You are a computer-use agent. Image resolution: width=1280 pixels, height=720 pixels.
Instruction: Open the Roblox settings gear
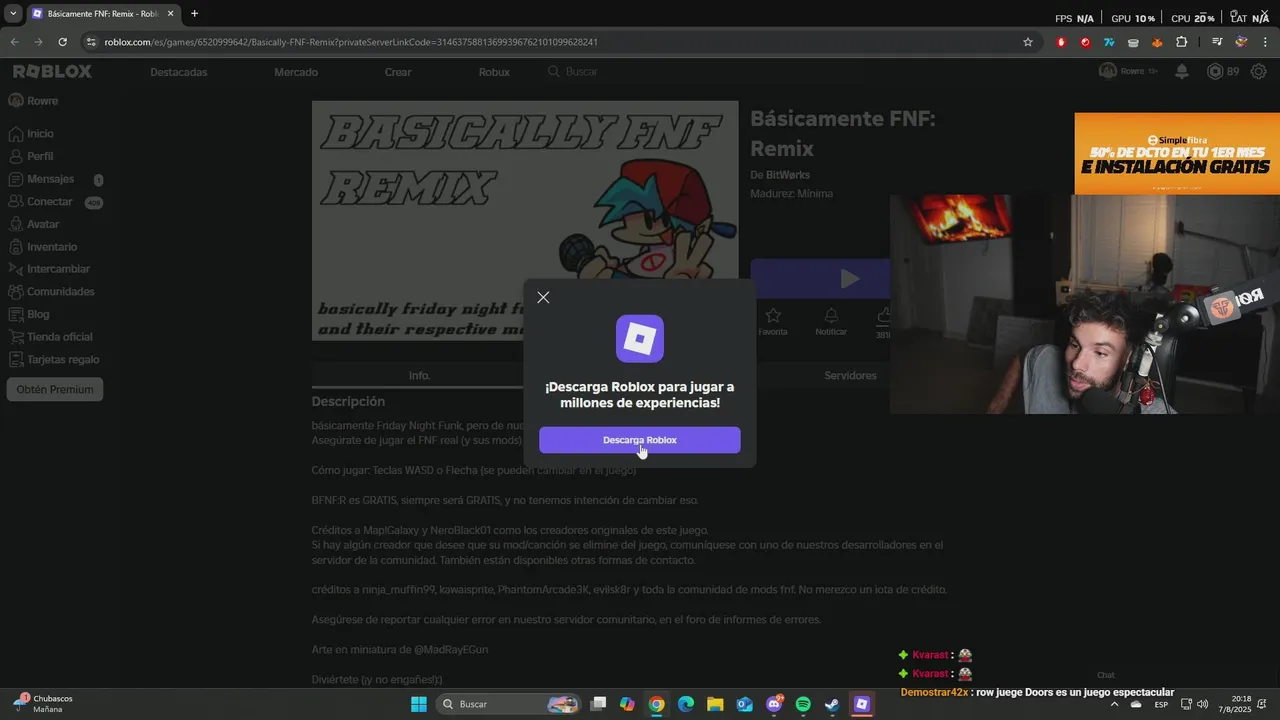pos(1259,71)
